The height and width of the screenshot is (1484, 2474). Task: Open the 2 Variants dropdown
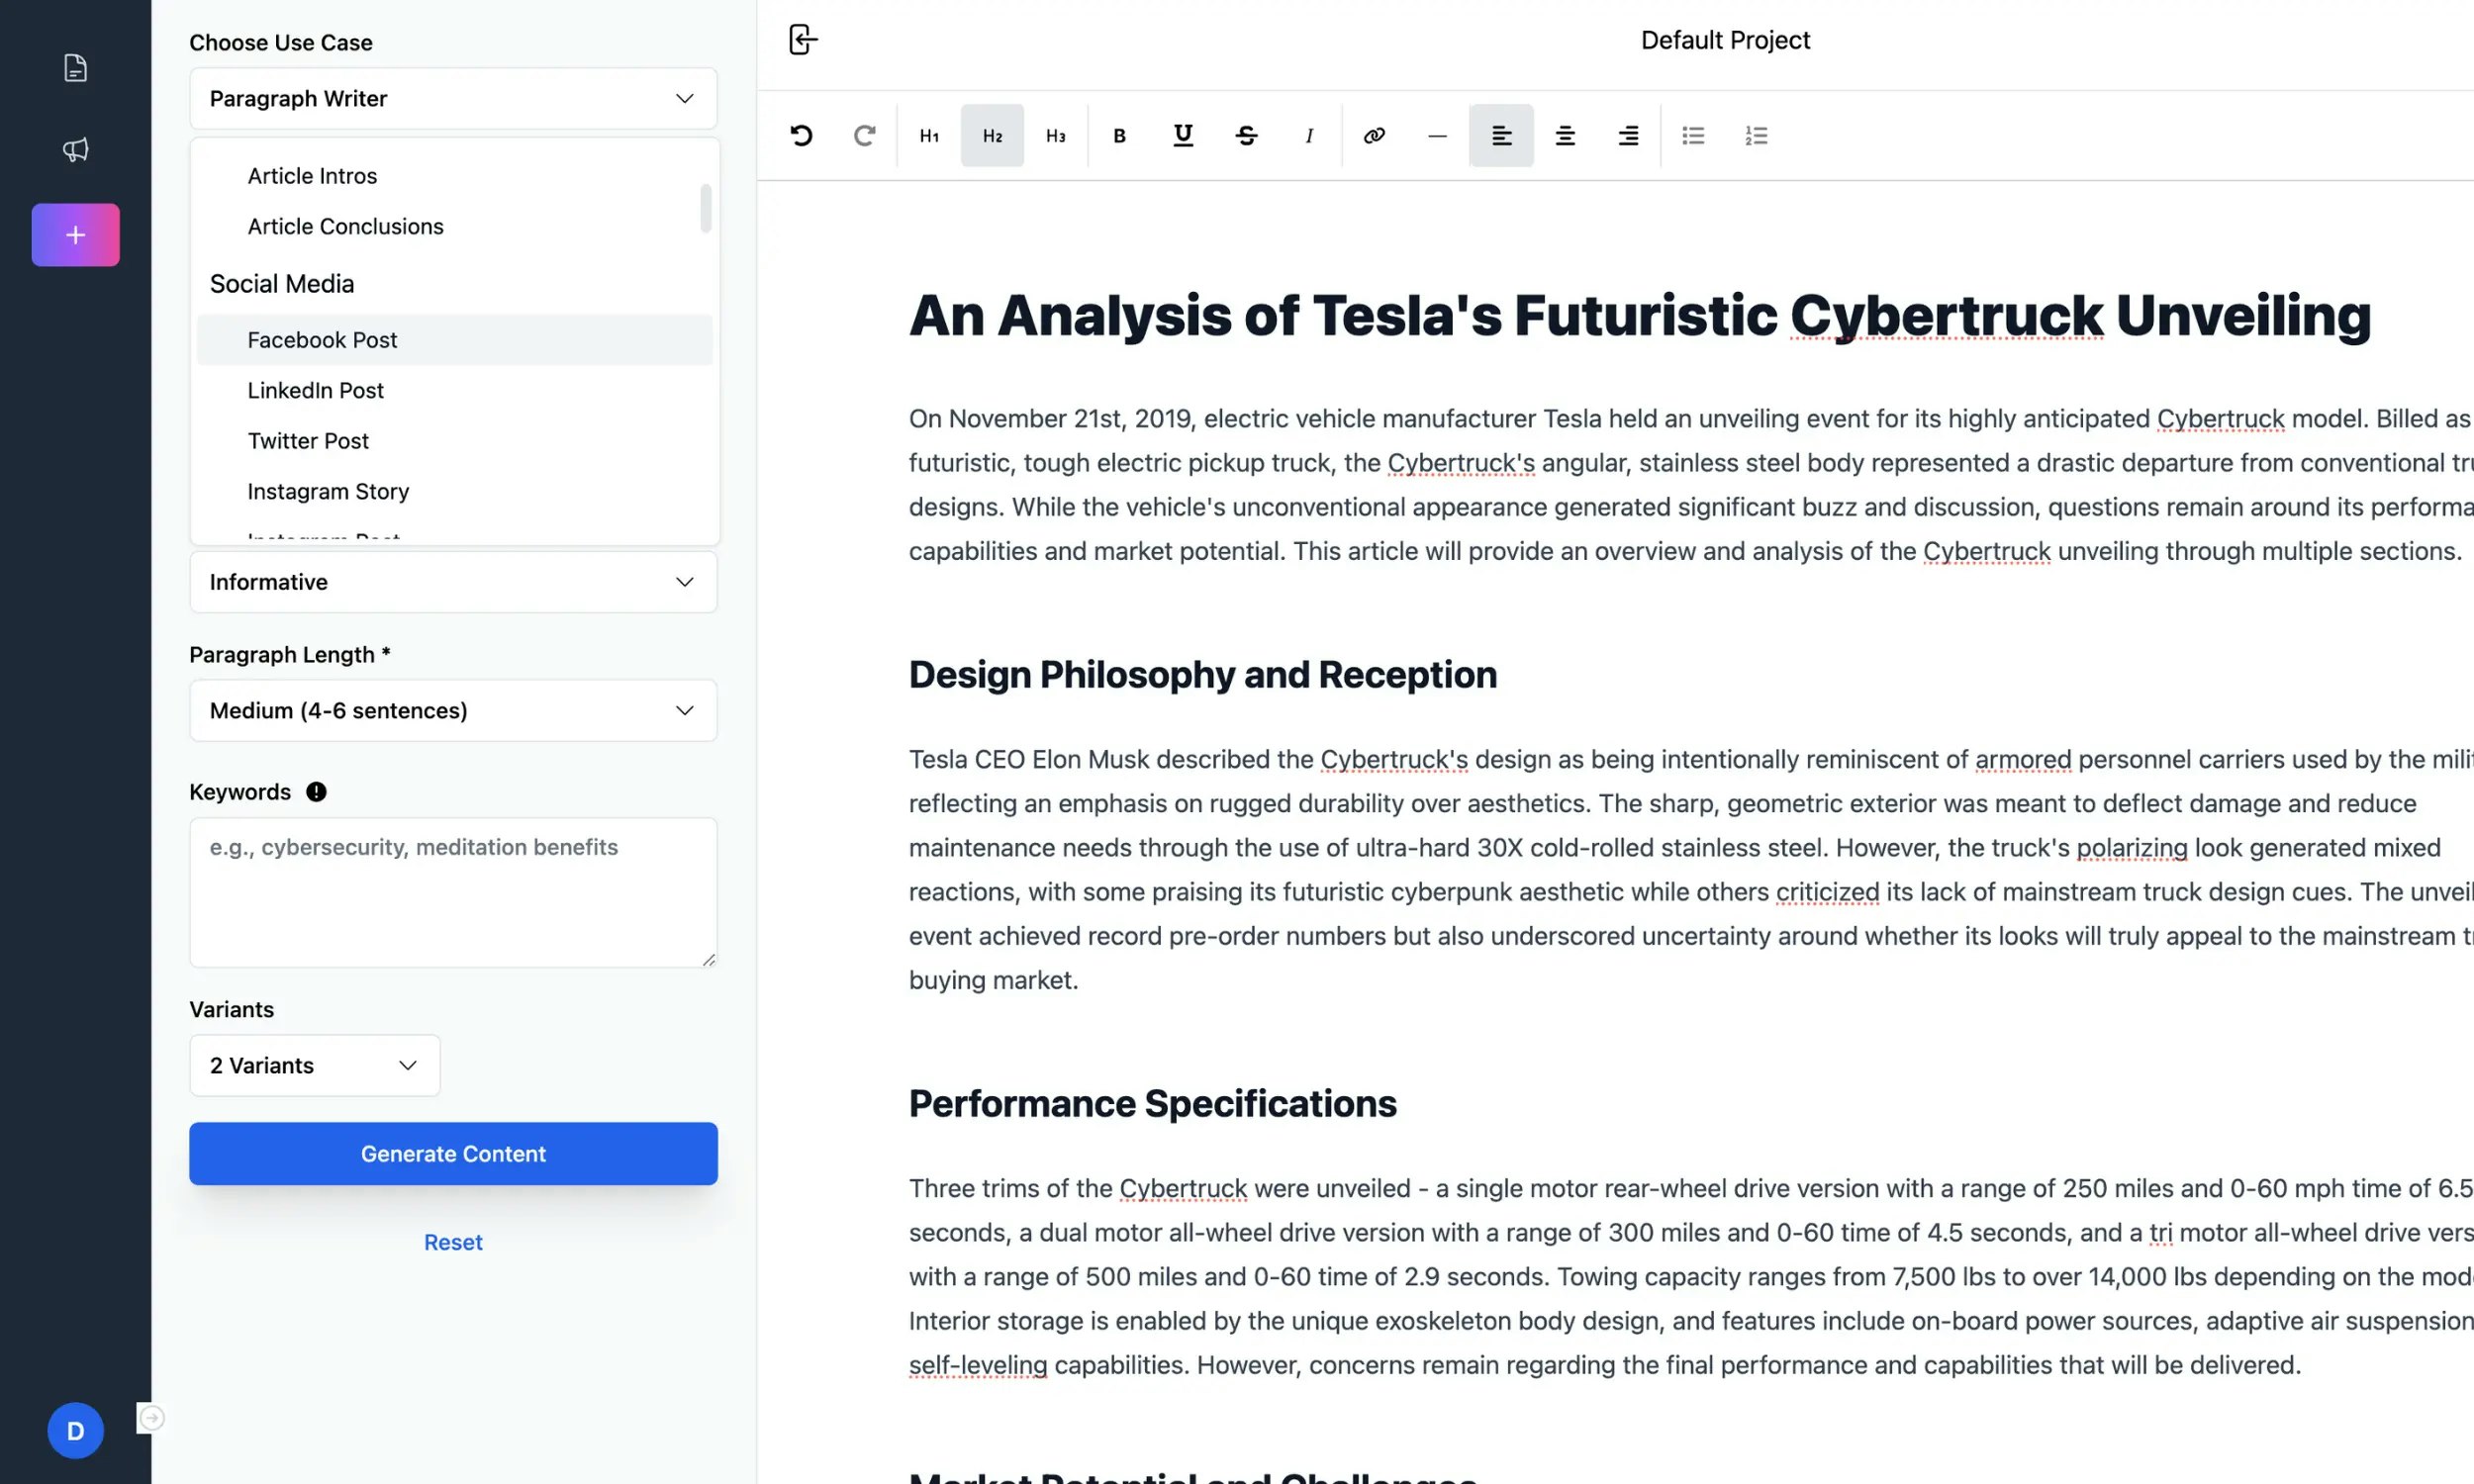pos(314,1065)
